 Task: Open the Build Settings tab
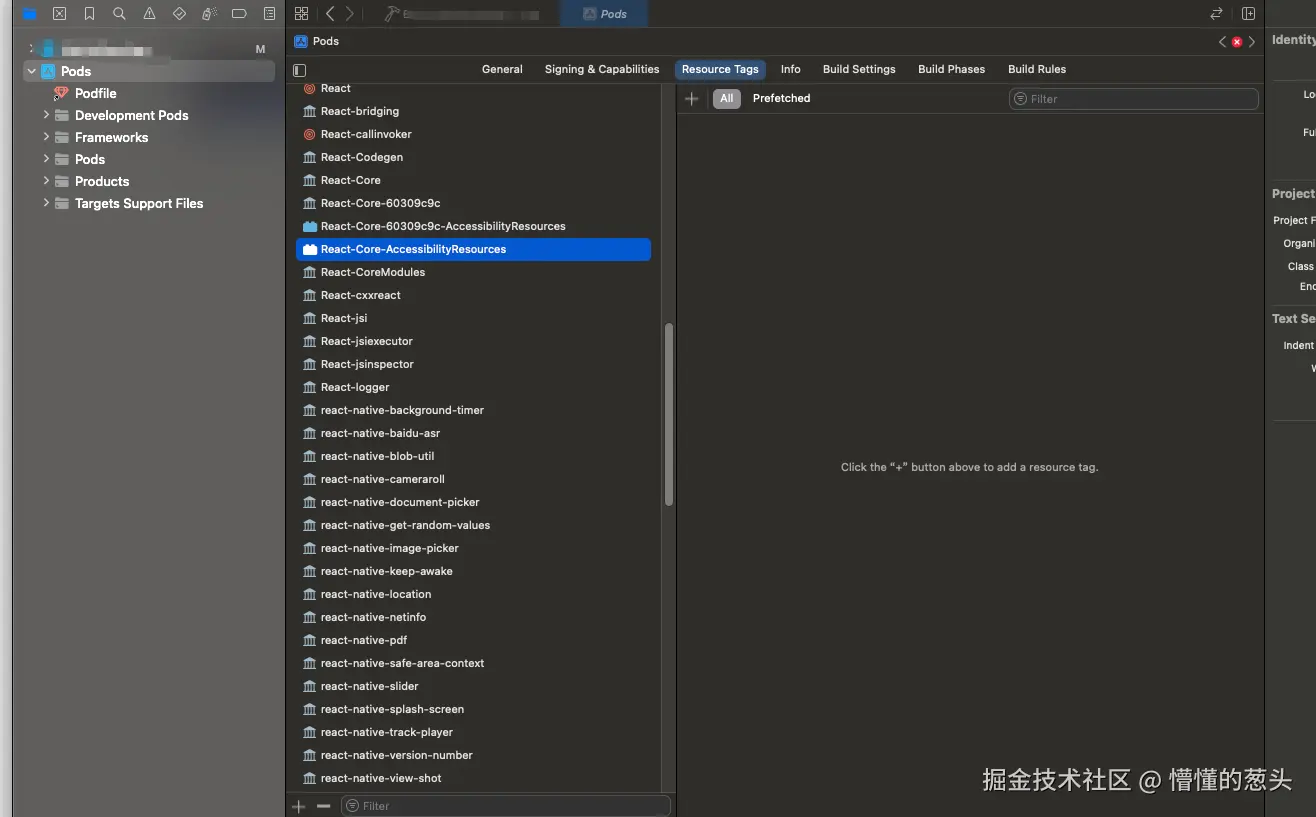point(859,69)
